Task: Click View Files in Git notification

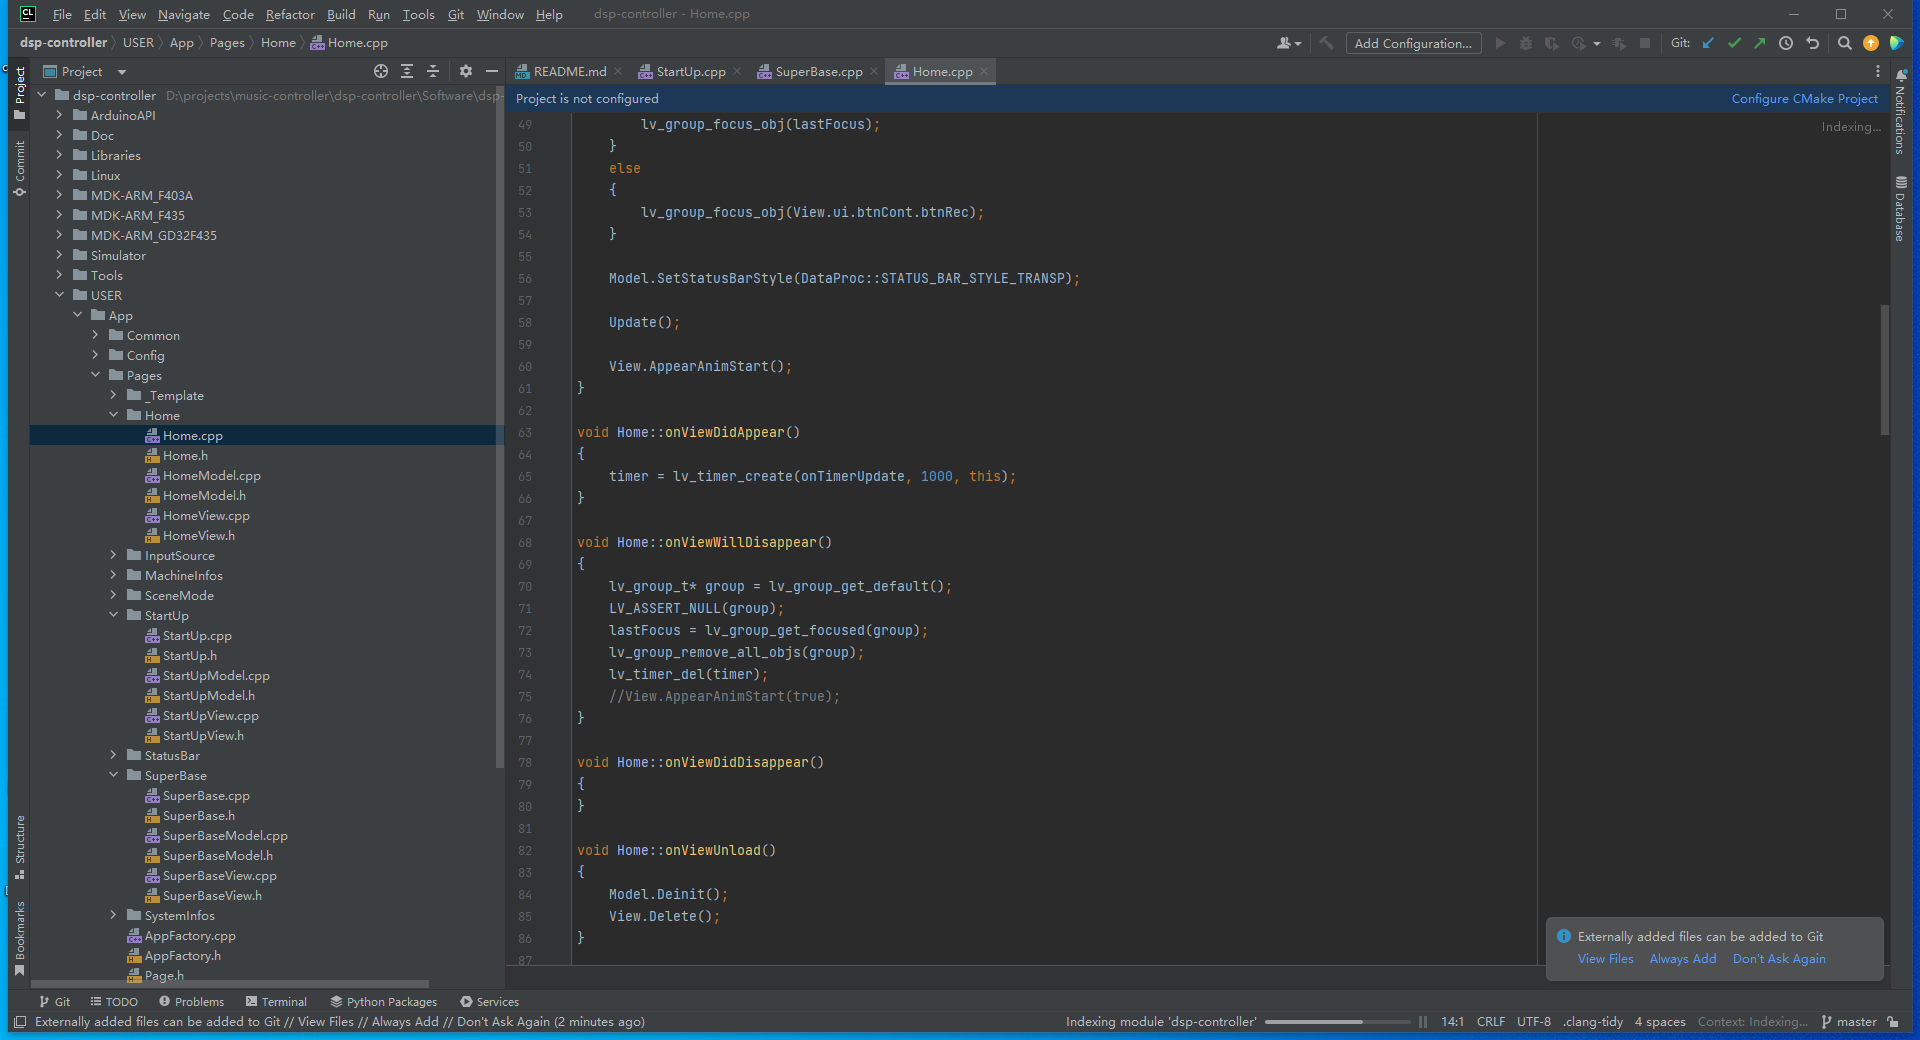Action: coord(1605,958)
